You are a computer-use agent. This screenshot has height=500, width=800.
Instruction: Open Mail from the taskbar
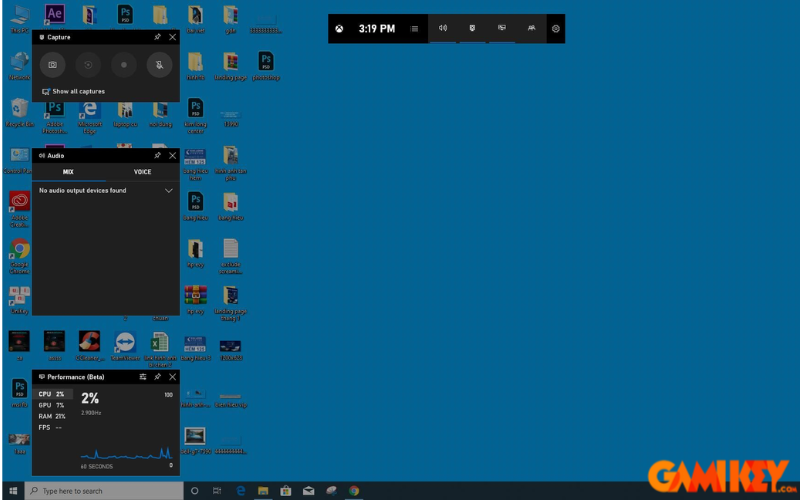click(x=309, y=491)
